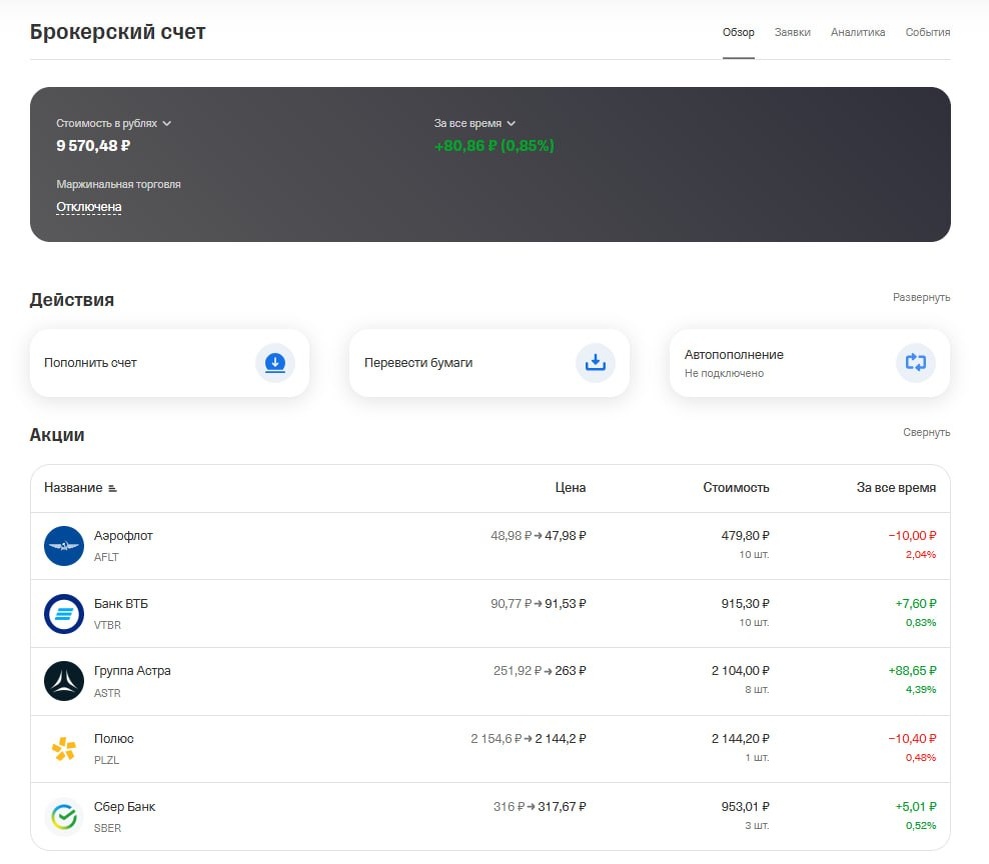
Task: Click the Сбер Банк green logo
Action: (64, 817)
